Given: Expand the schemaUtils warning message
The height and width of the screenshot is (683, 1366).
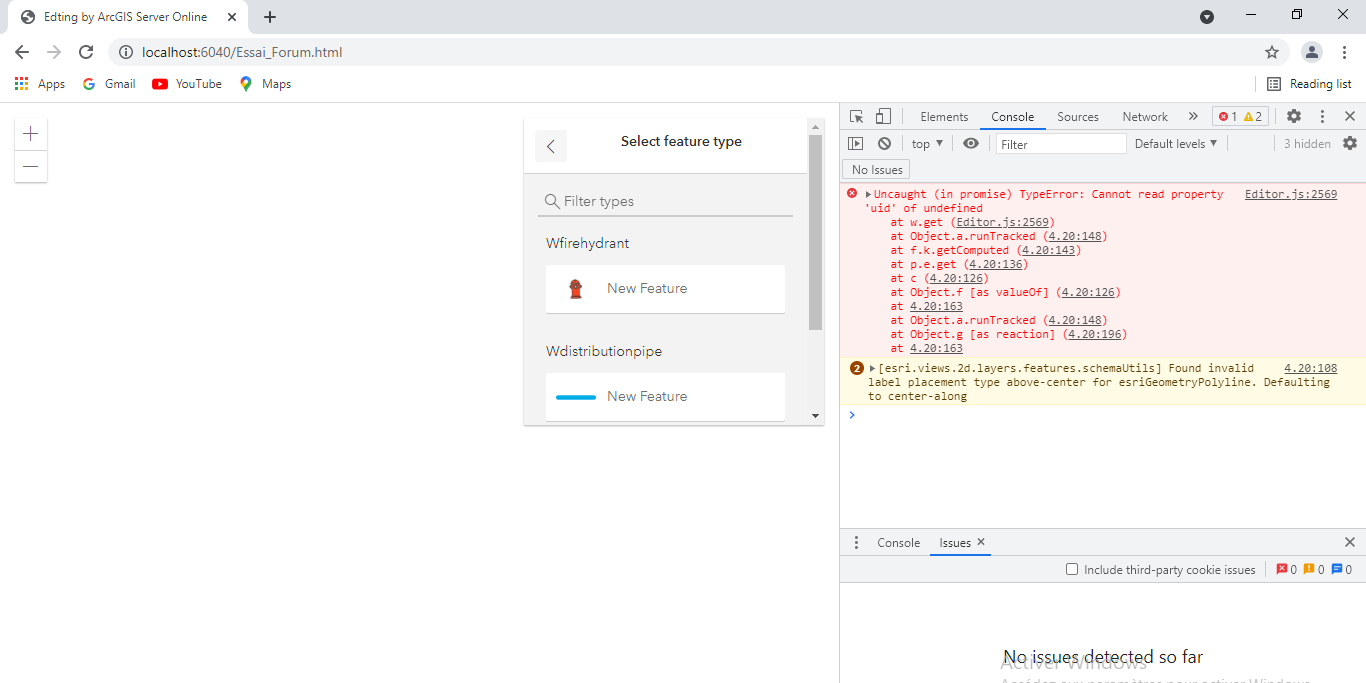Looking at the screenshot, I should pos(872,369).
